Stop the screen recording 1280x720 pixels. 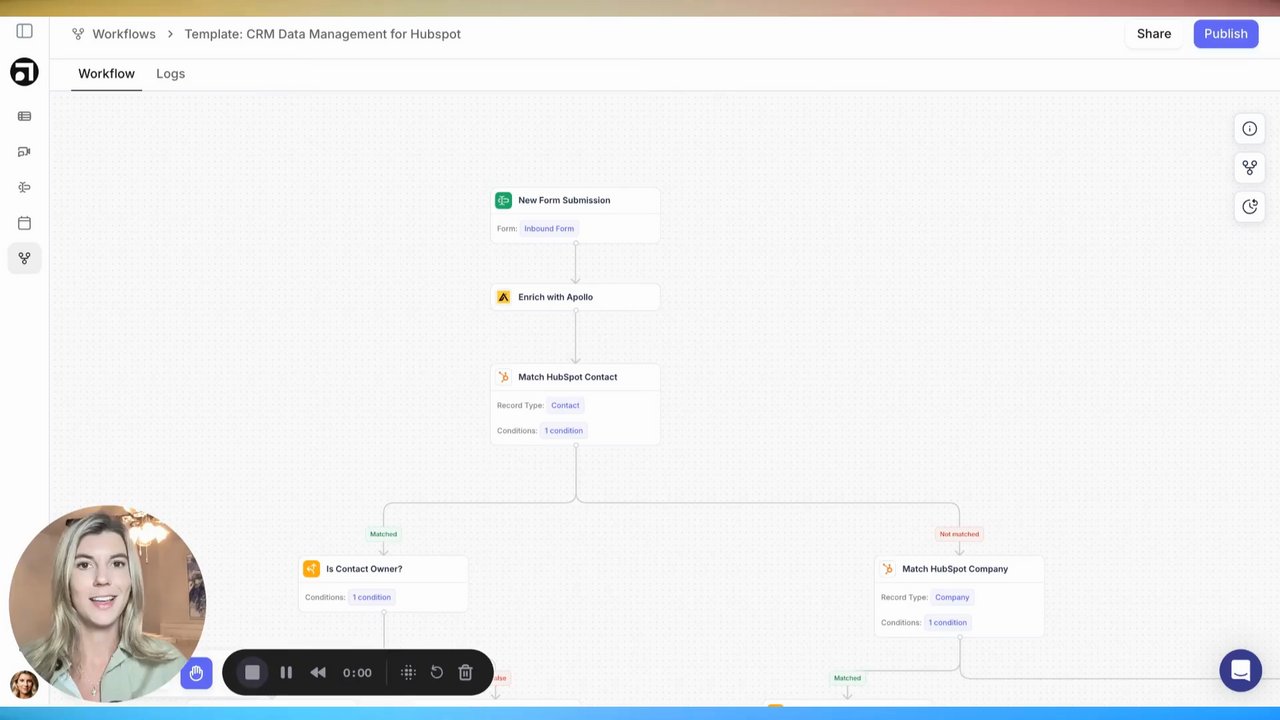pyautogui.click(x=252, y=673)
